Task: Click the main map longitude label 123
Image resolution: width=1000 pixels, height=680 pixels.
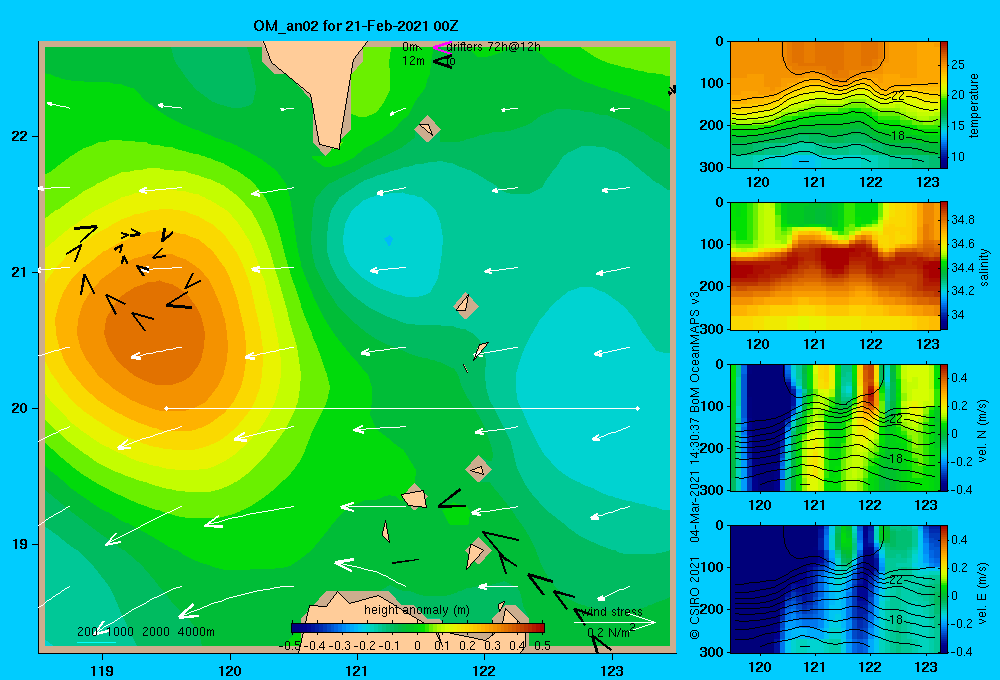Action: coord(612,670)
